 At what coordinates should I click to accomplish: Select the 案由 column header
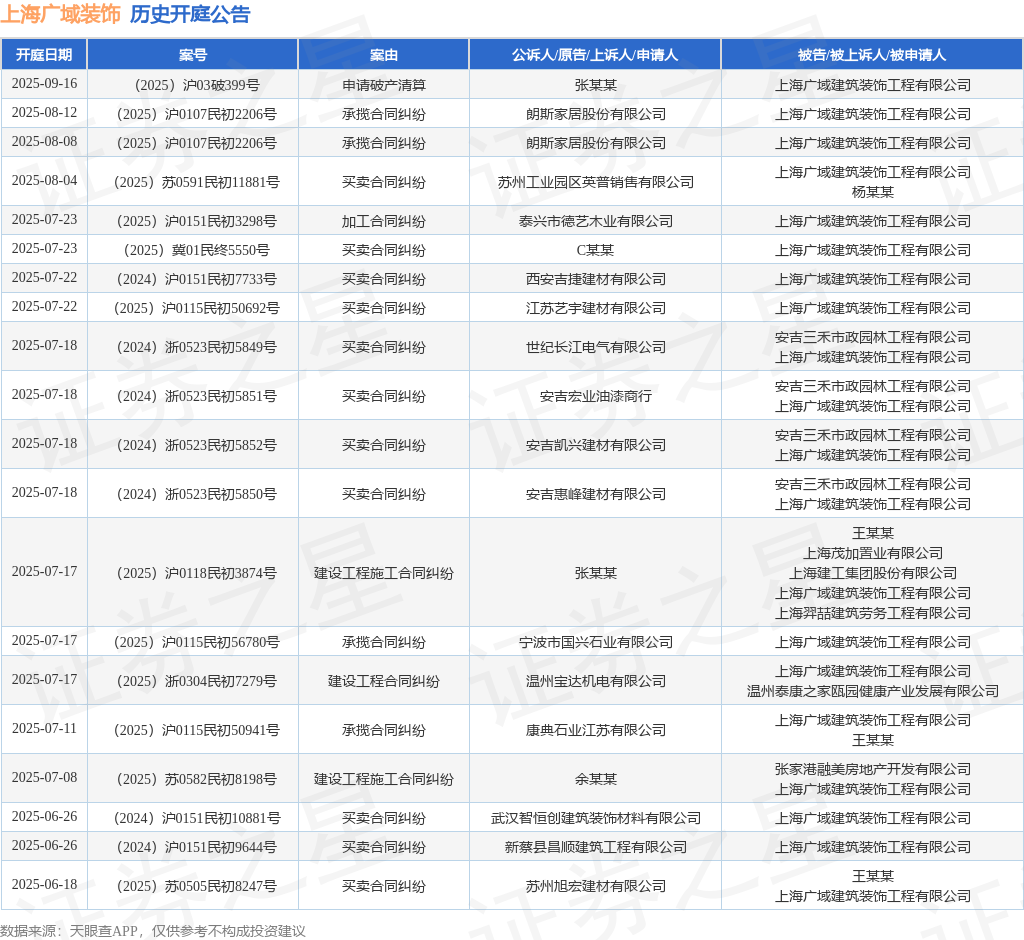pyautogui.click(x=383, y=55)
